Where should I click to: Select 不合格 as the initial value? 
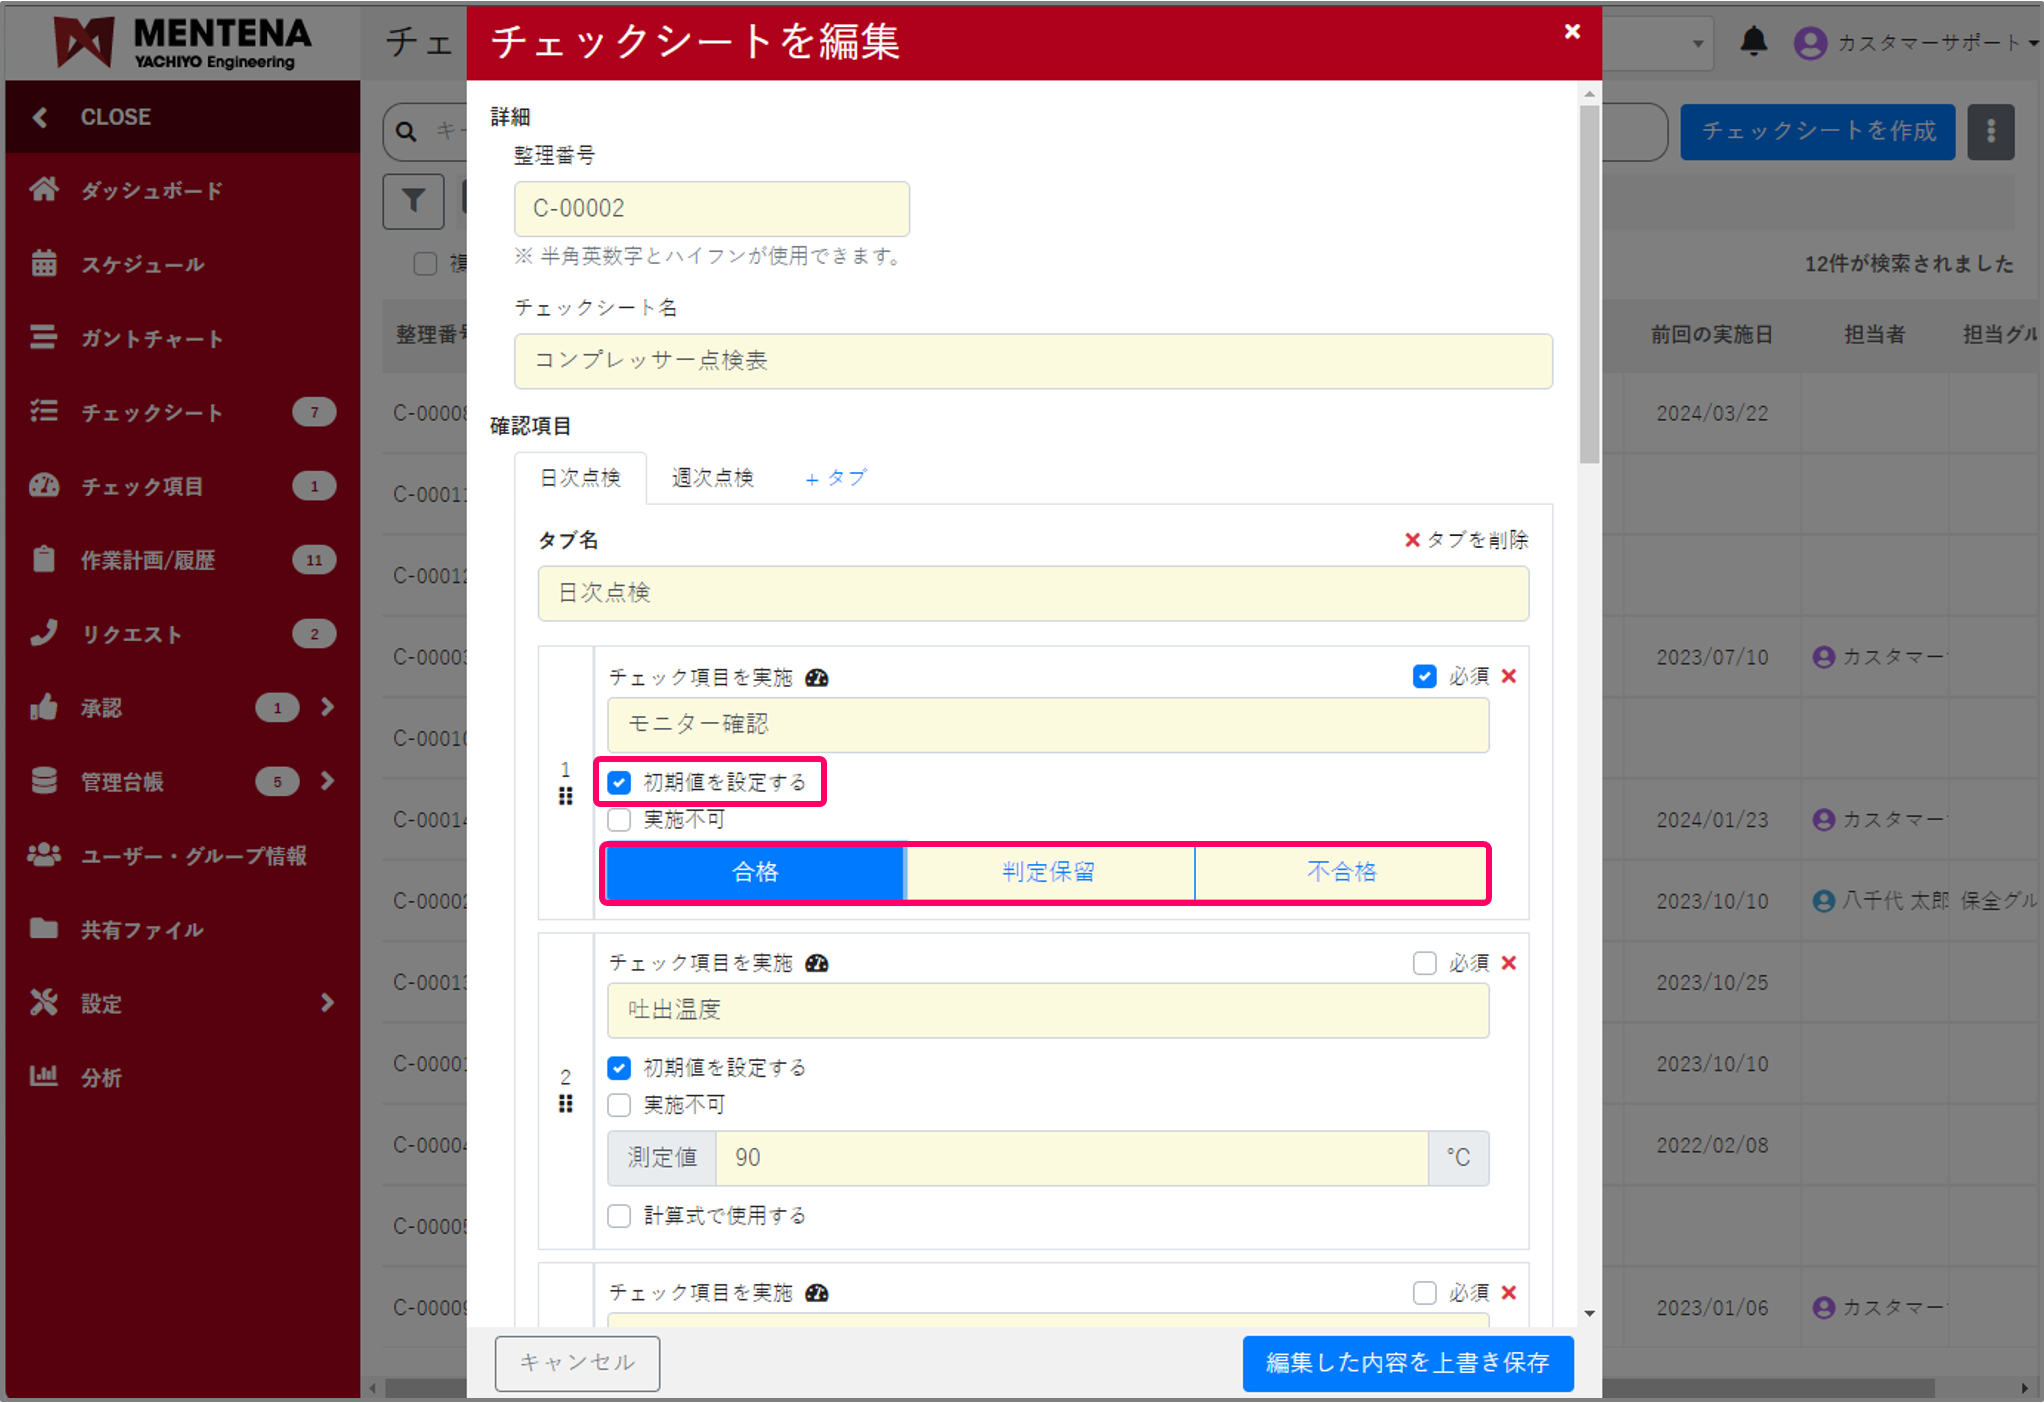tap(1341, 872)
